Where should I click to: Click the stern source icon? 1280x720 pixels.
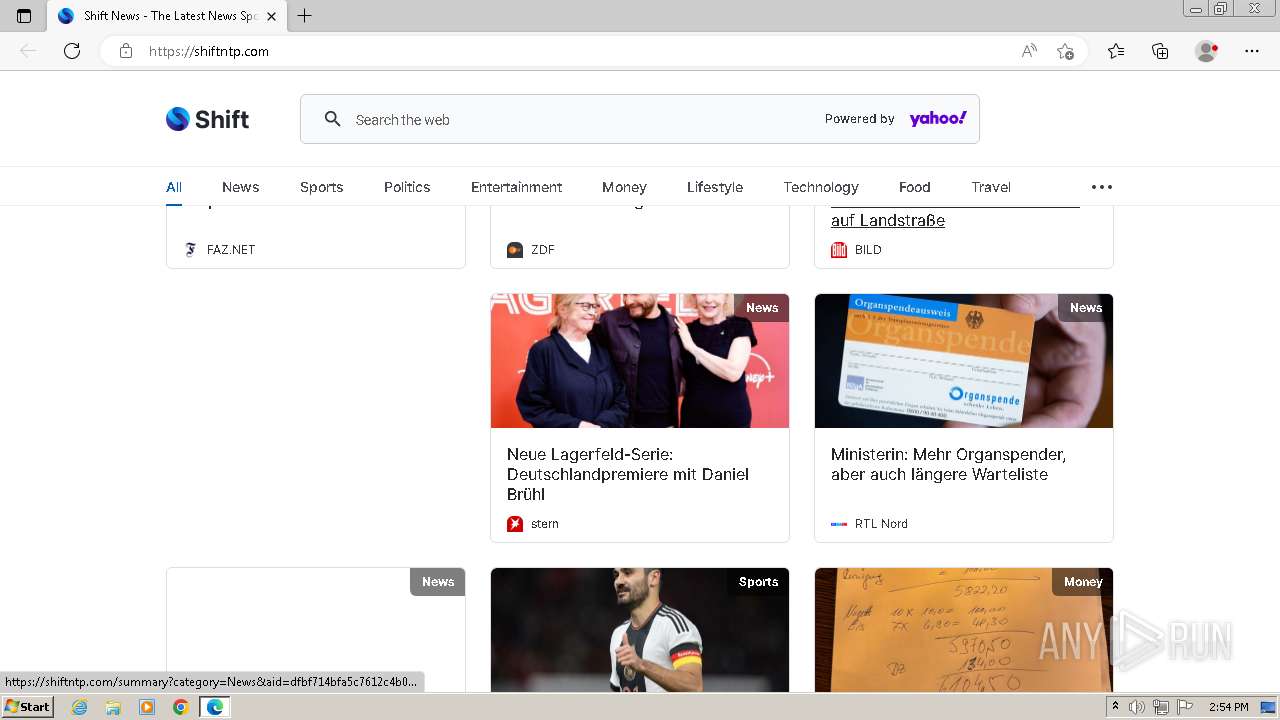coord(515,524)
